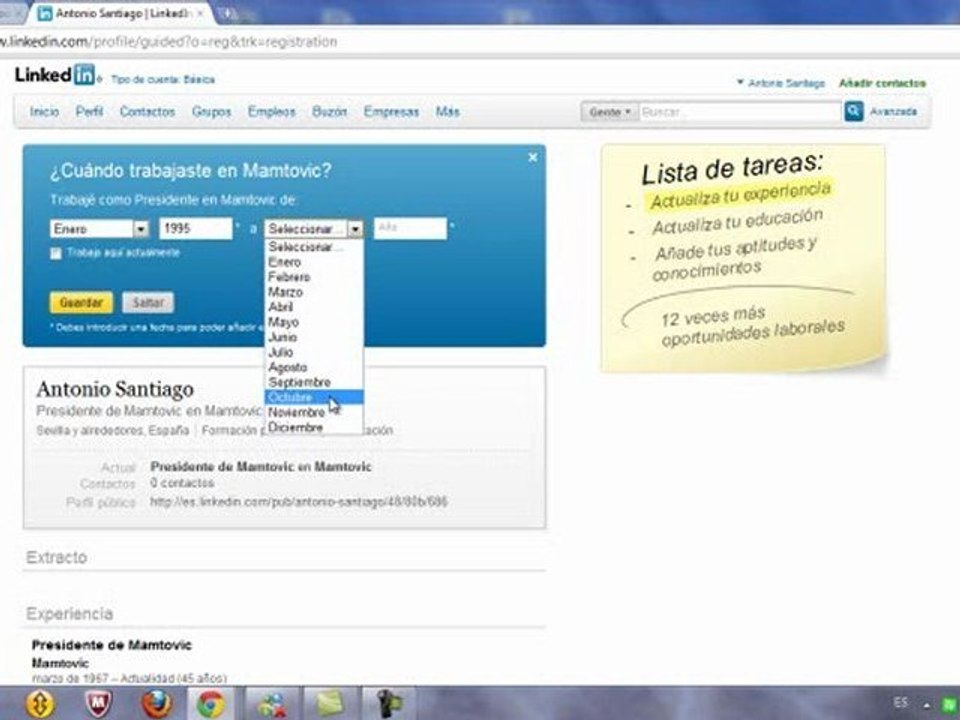960x720 pixels.
Task: Click the 'Antonio Santiago' profile name heading
Action: pos(115,389)
